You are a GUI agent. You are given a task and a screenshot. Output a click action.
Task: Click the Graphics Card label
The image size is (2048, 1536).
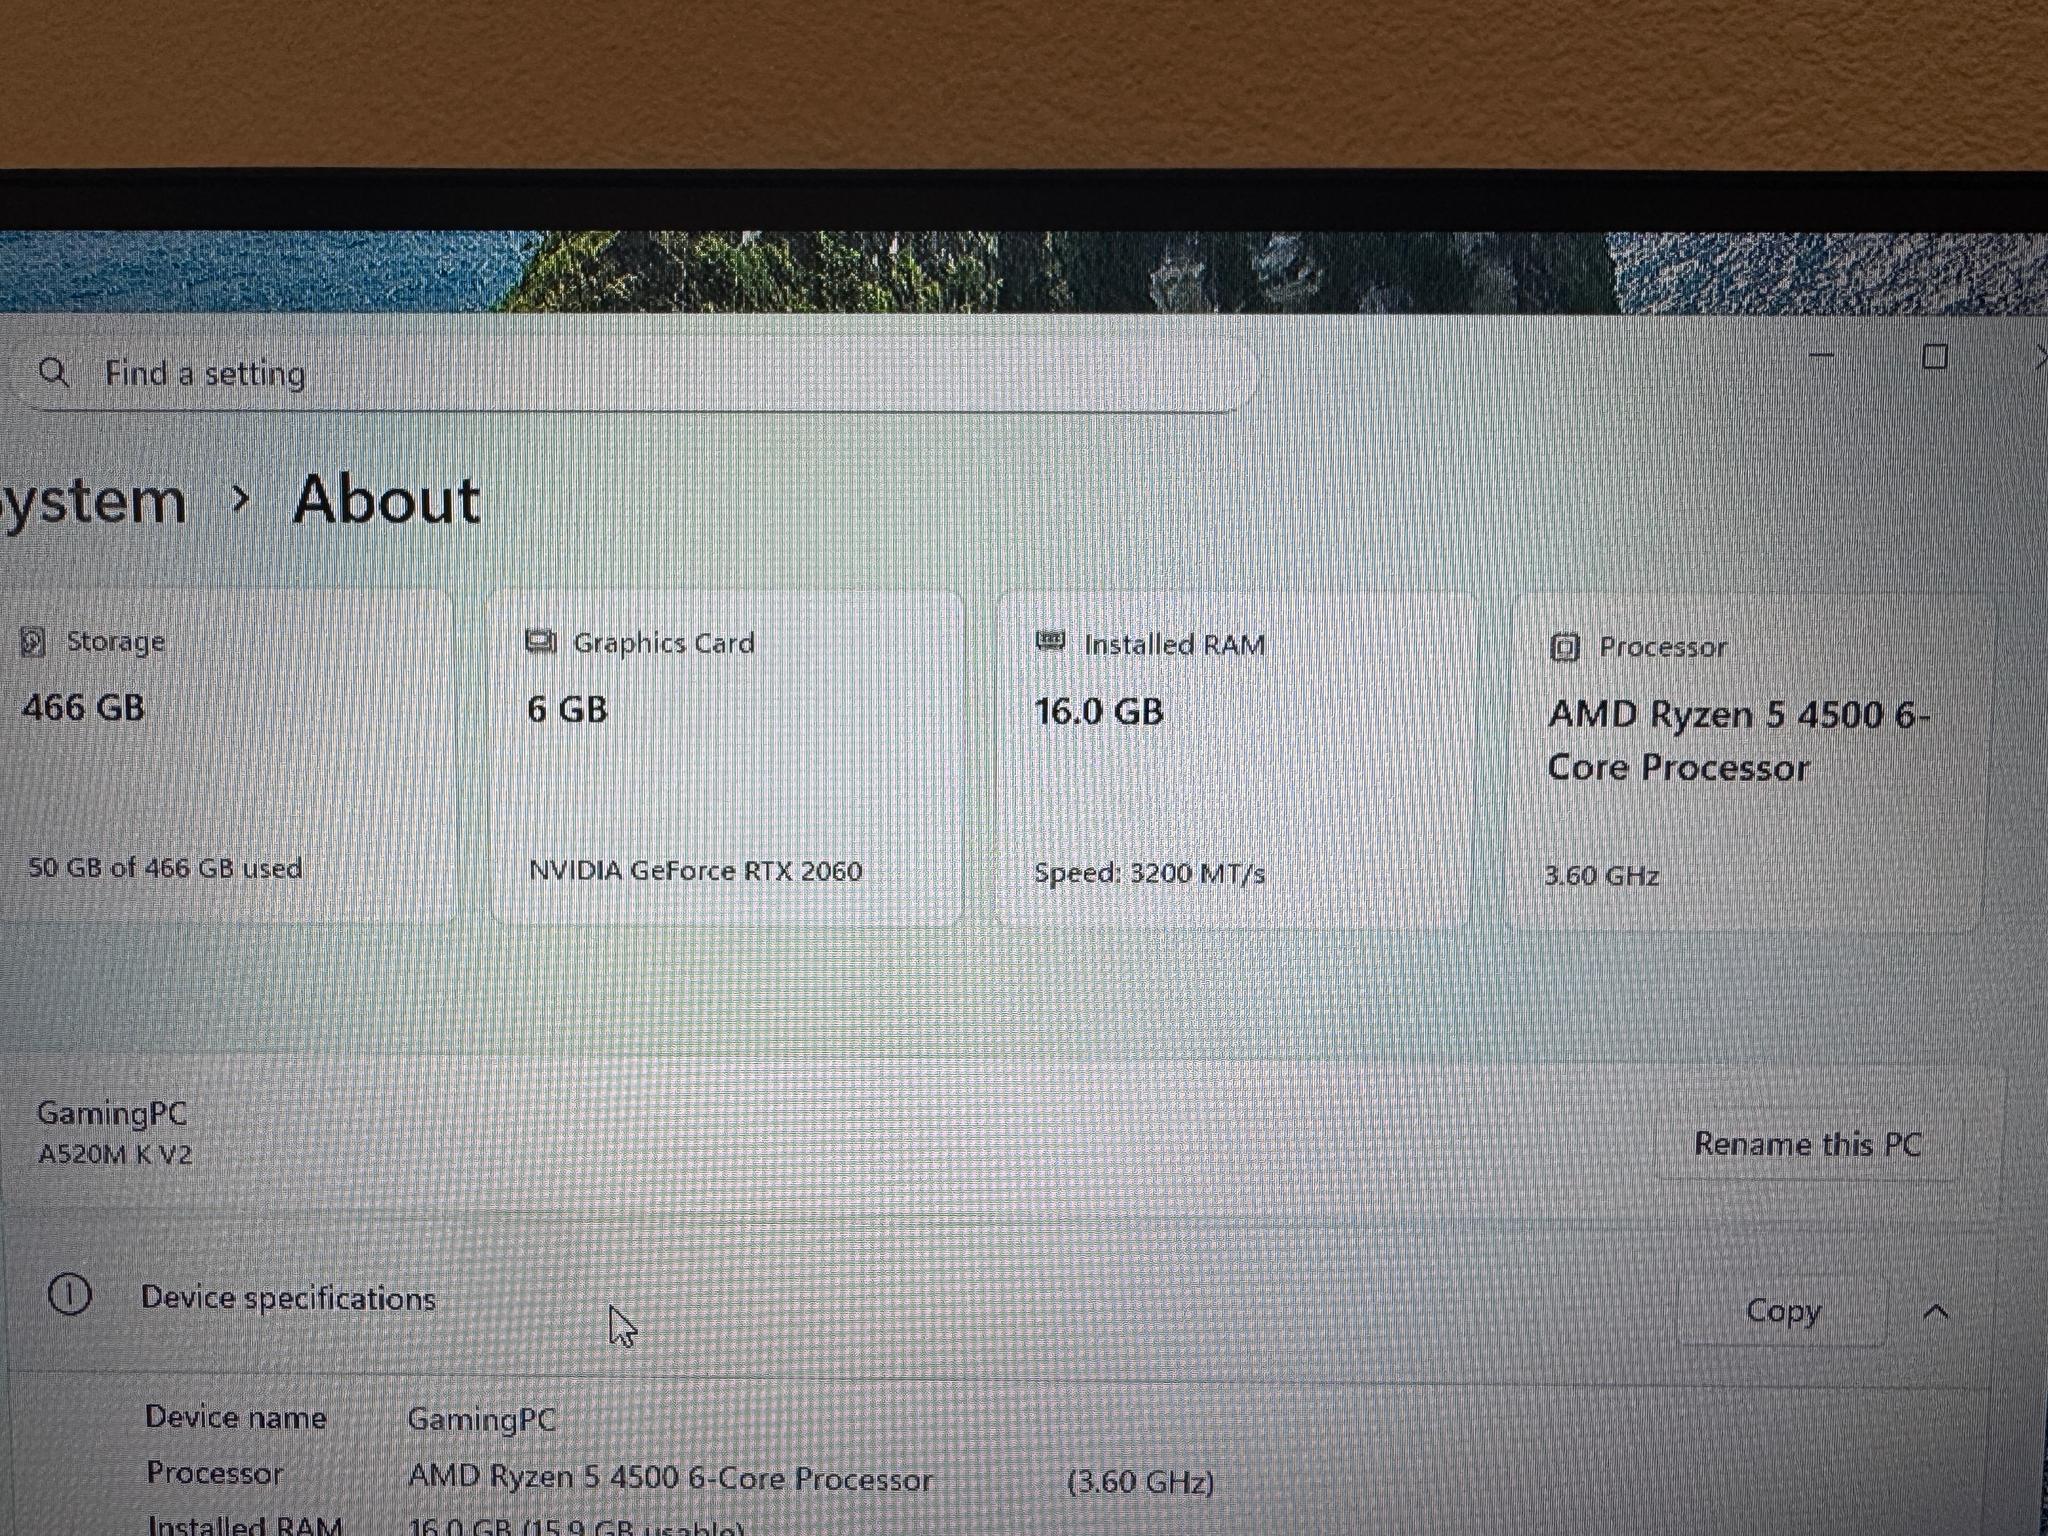(x=664, y=643)
